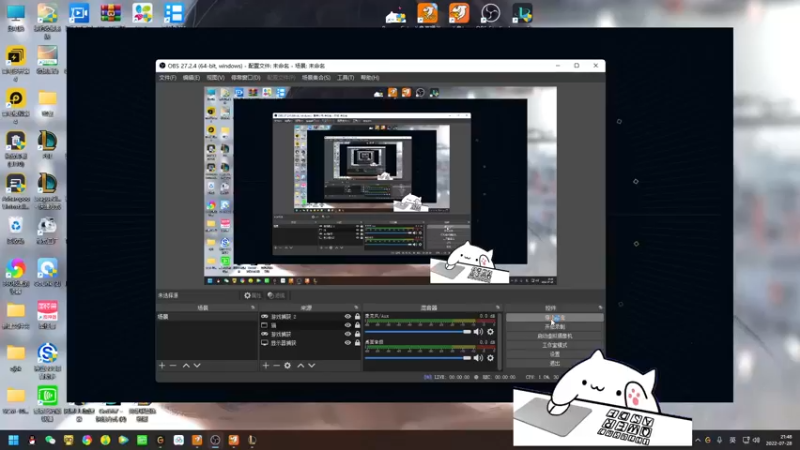Adjust the Mic/Aux volume slider
This screenshot has width=800, height=450.
click(418, 332)
